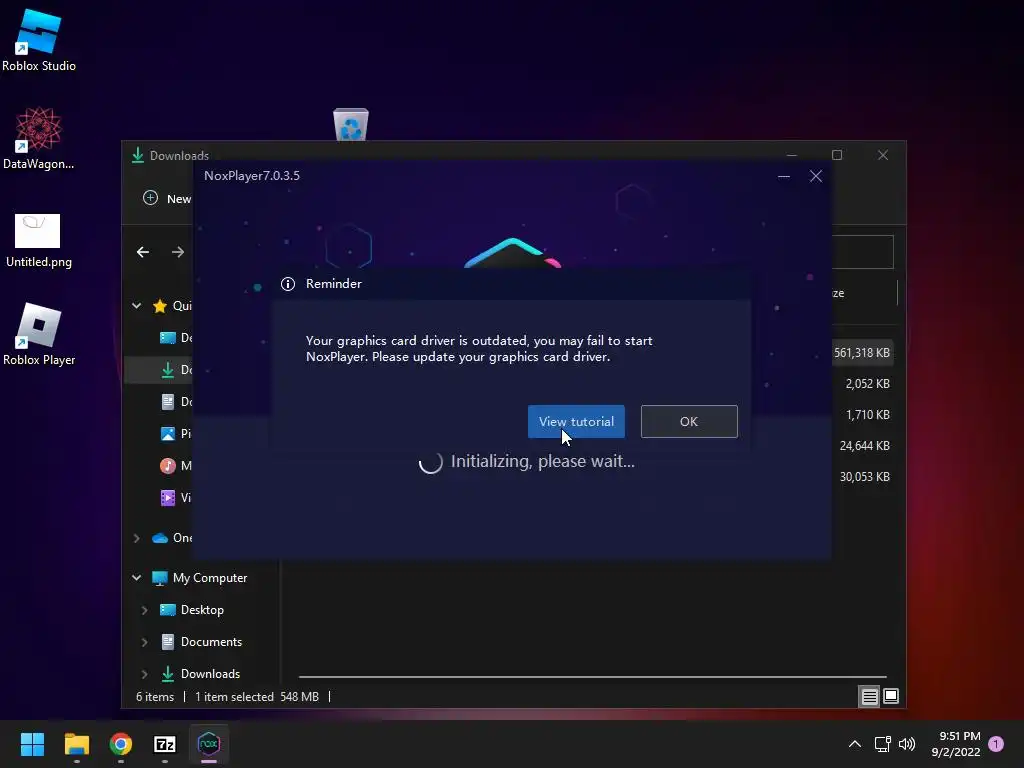Switch to Nox installer in taskbar
The image size is (1024, 768).
click(x=209, y=744)
